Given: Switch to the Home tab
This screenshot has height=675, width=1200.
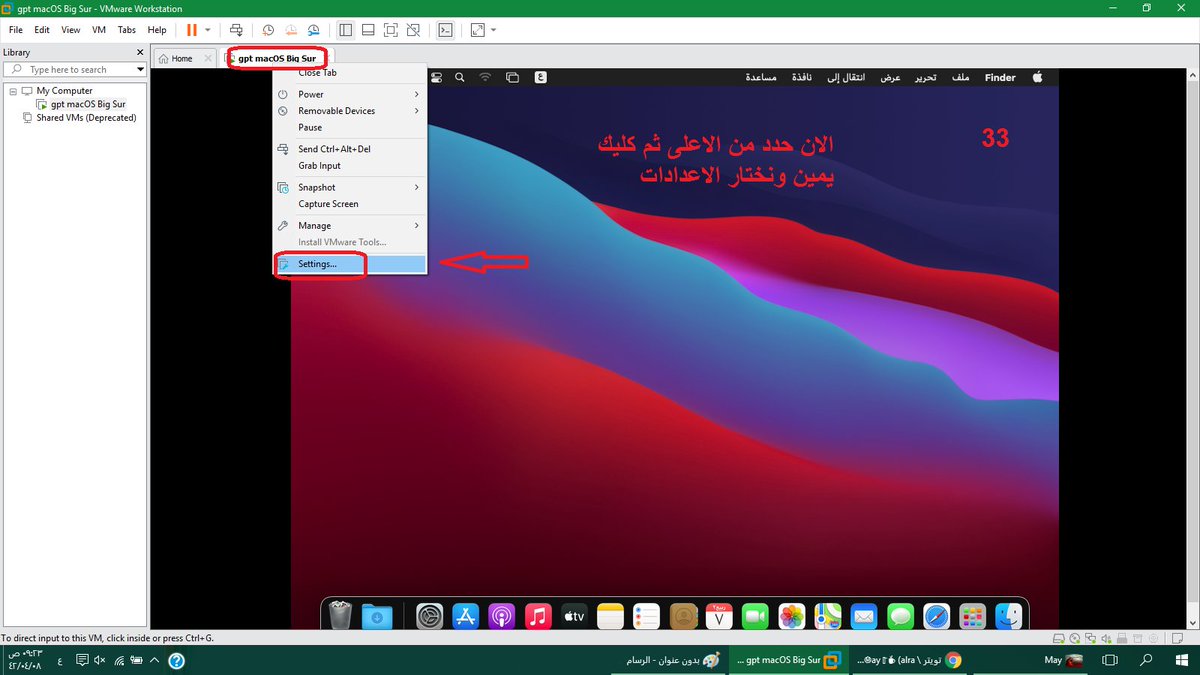Looking at the screenshot, I should tap(182, 58).
